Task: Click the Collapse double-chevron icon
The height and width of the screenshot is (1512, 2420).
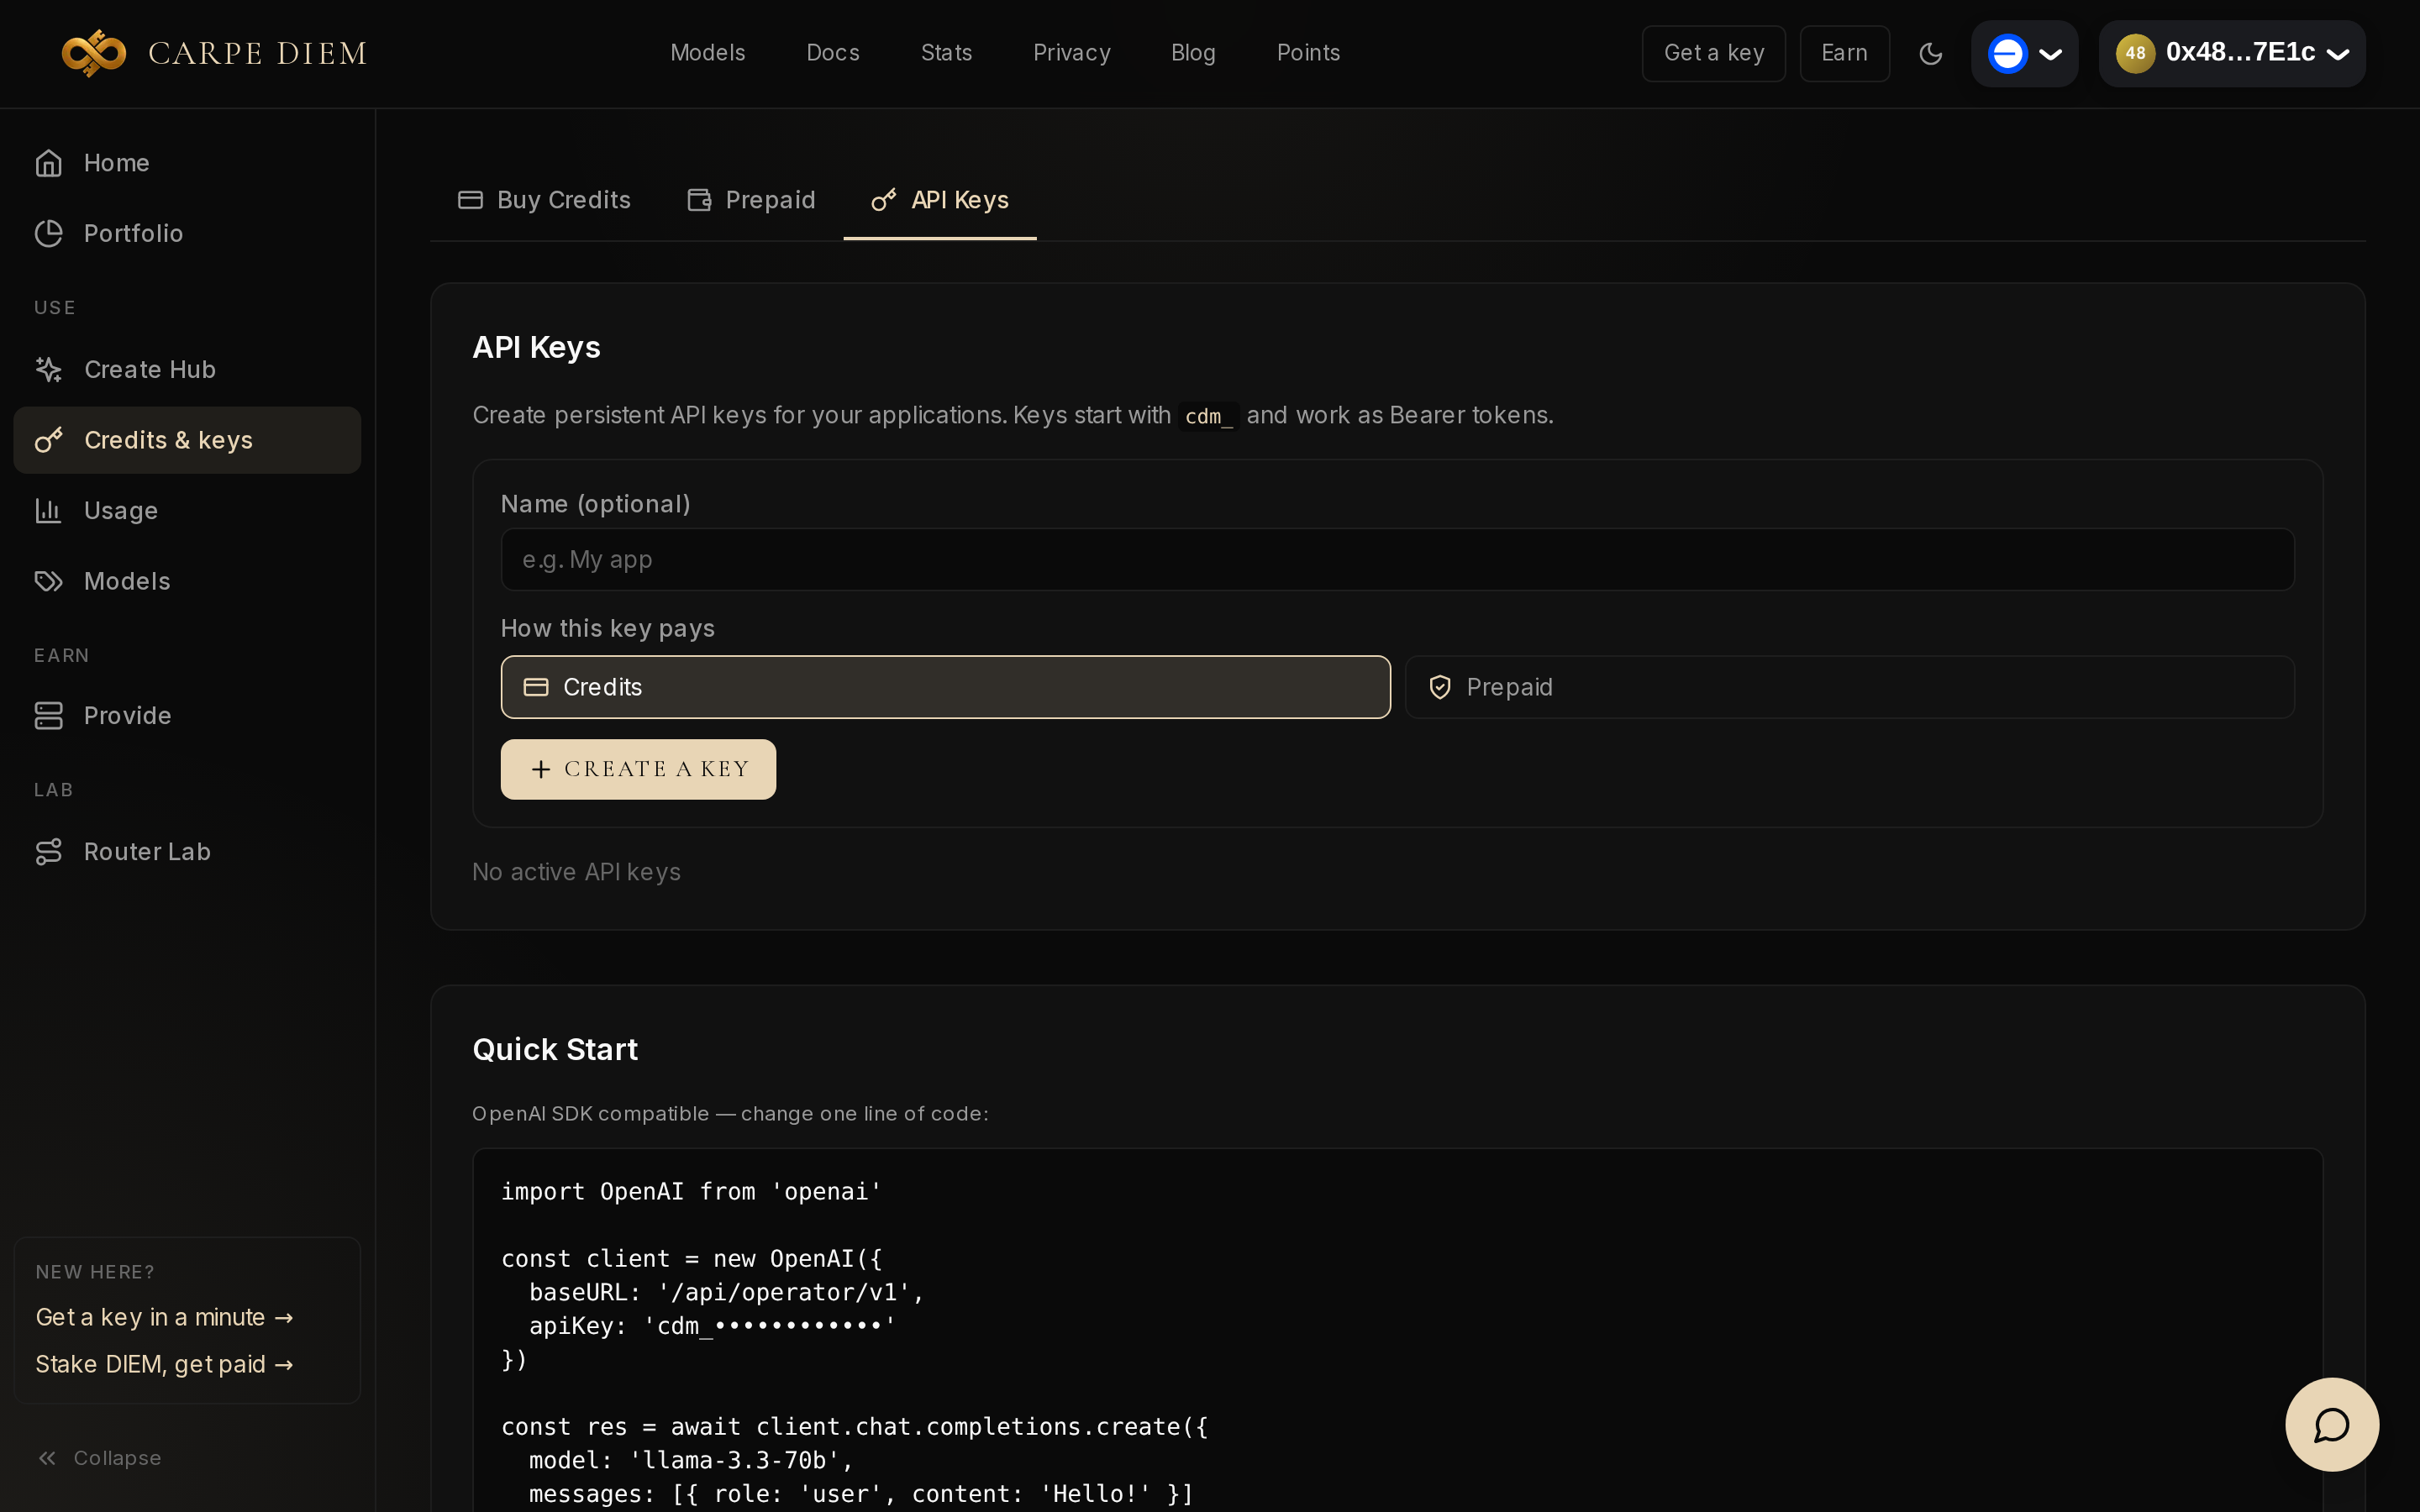Action: click(x=47, y=1458)
